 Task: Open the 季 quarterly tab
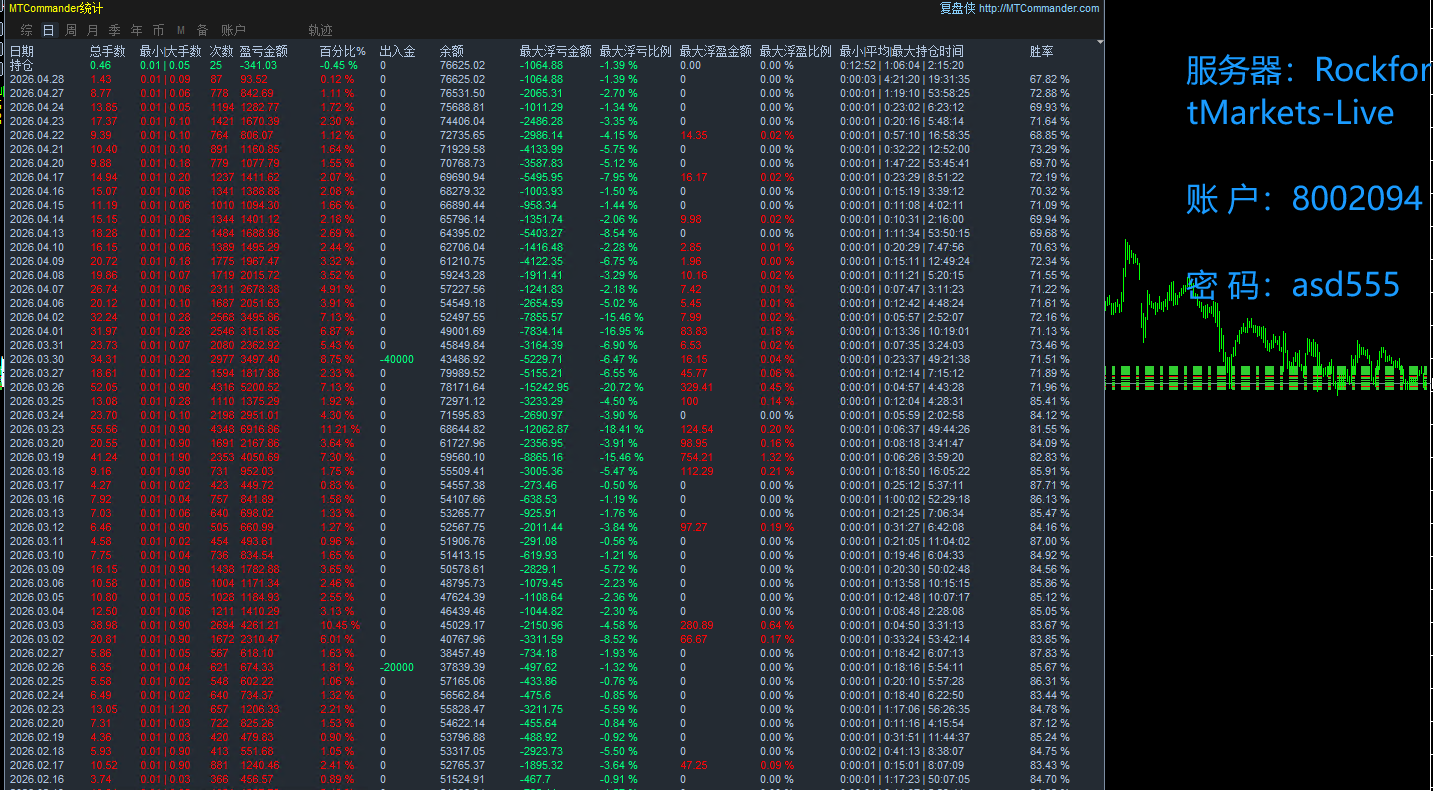(115, 31)
